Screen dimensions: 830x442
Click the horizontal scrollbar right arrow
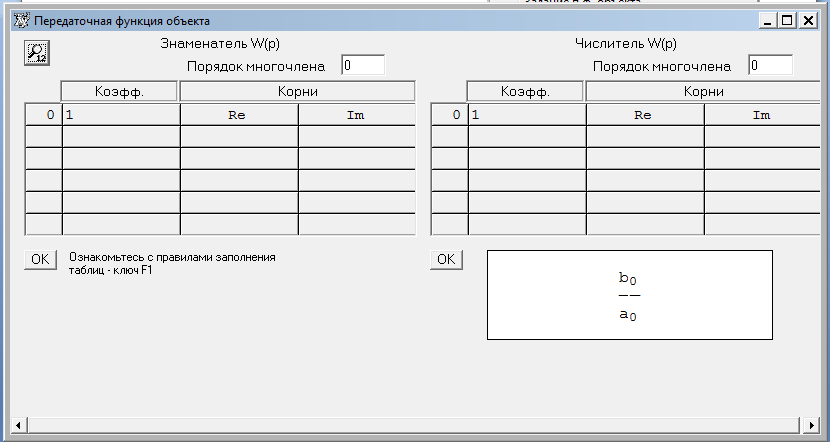[x=811, y=425]
